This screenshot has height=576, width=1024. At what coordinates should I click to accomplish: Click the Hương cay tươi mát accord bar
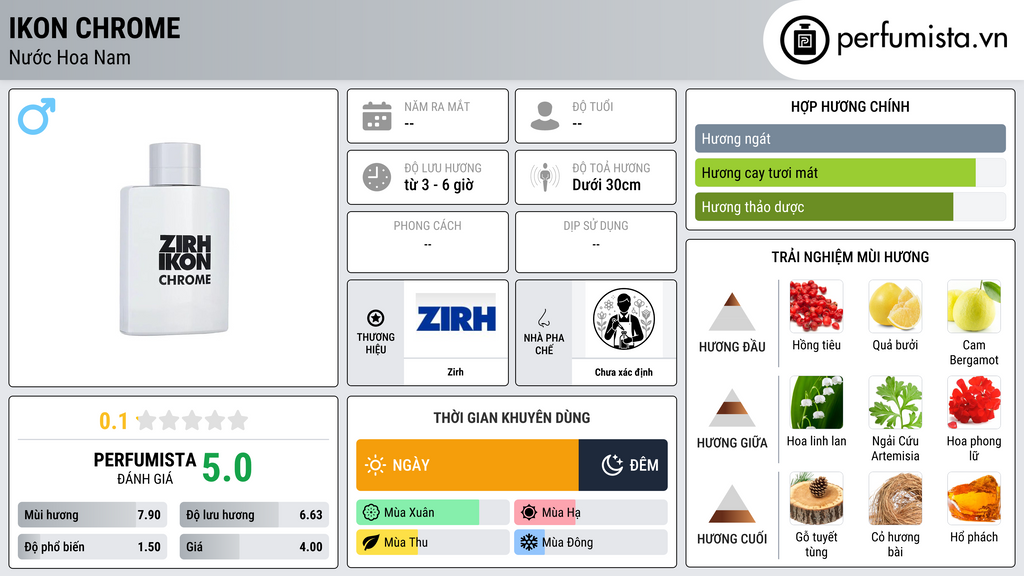(x=850, y=173)
